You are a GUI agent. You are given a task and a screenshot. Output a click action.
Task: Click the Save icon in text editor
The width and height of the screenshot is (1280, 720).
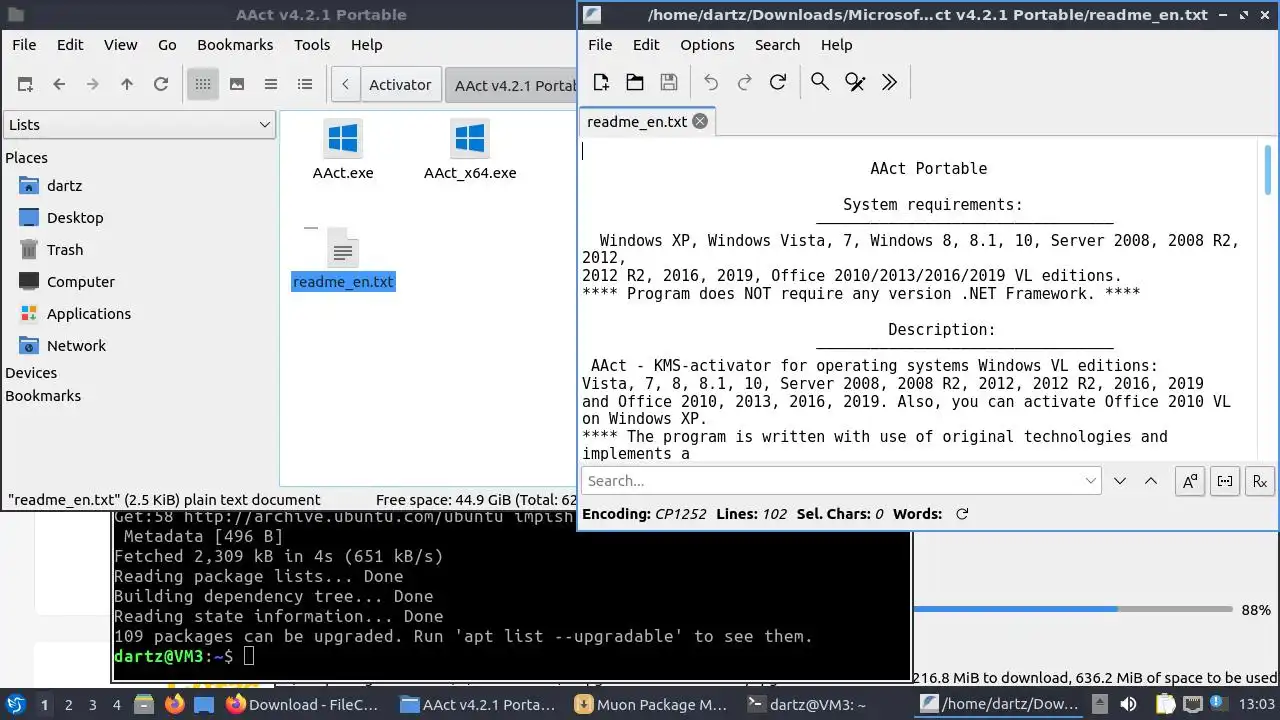[669, 82]
